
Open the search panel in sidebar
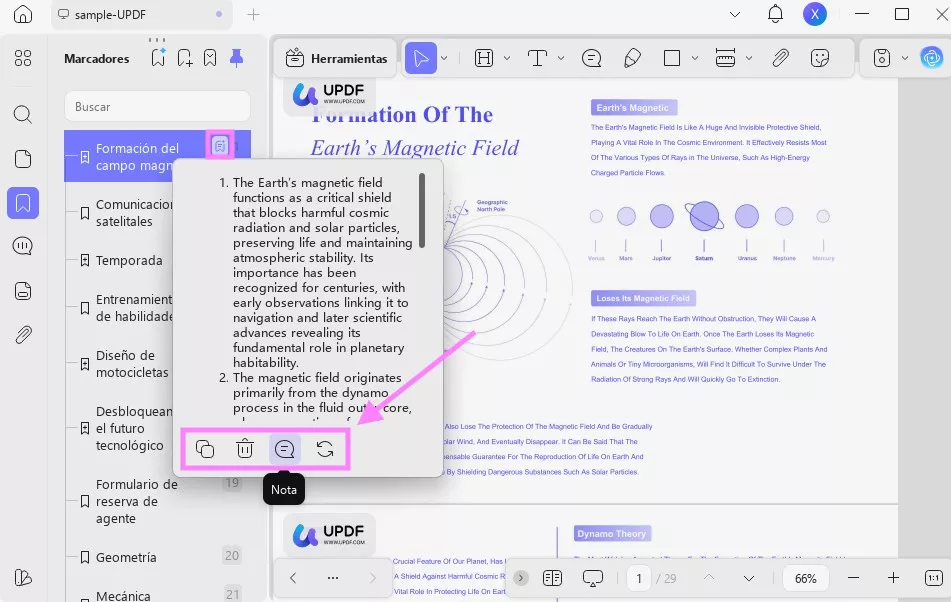coord(23,114)
